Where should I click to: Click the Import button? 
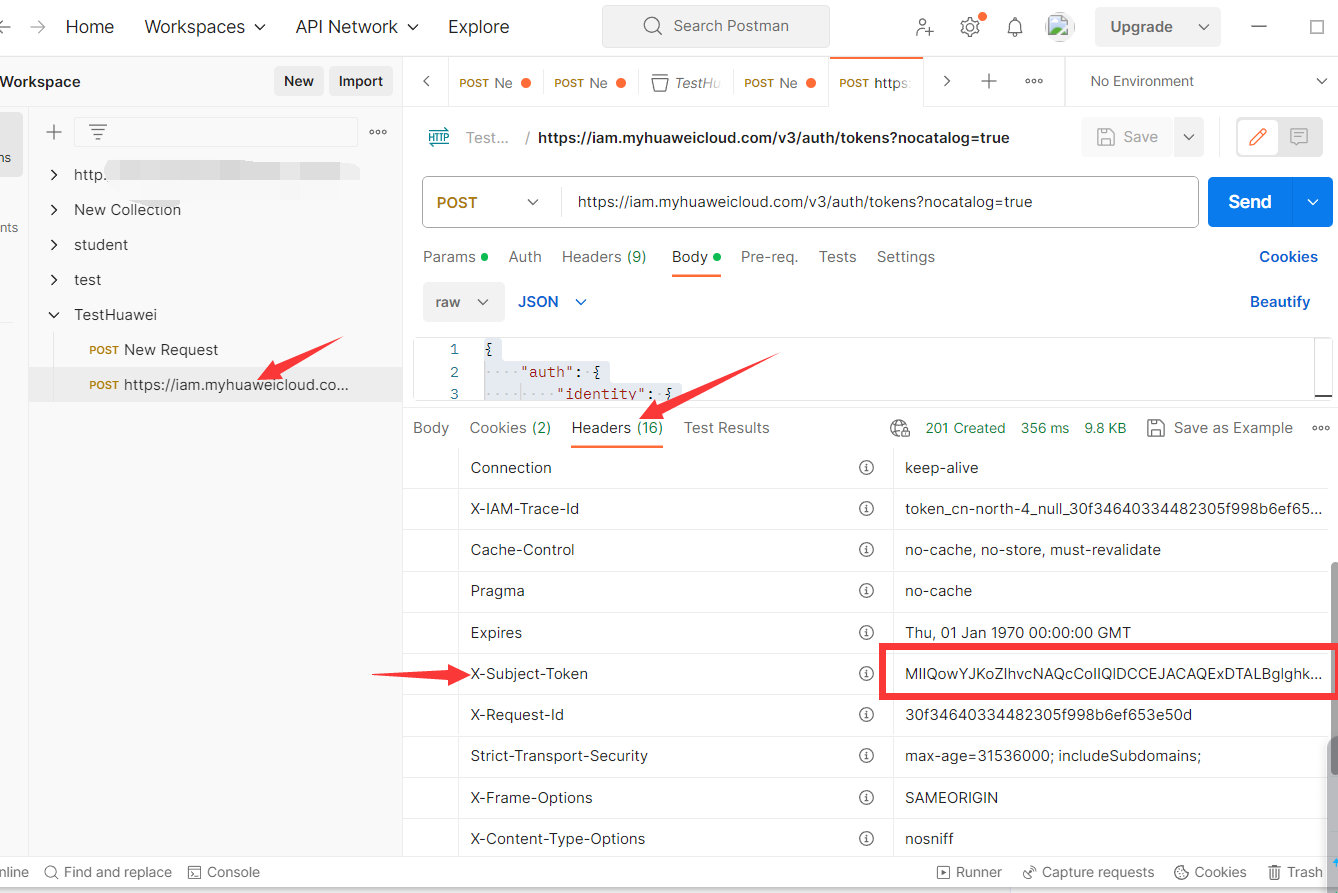pyautogui.click(x=360, y=82)
